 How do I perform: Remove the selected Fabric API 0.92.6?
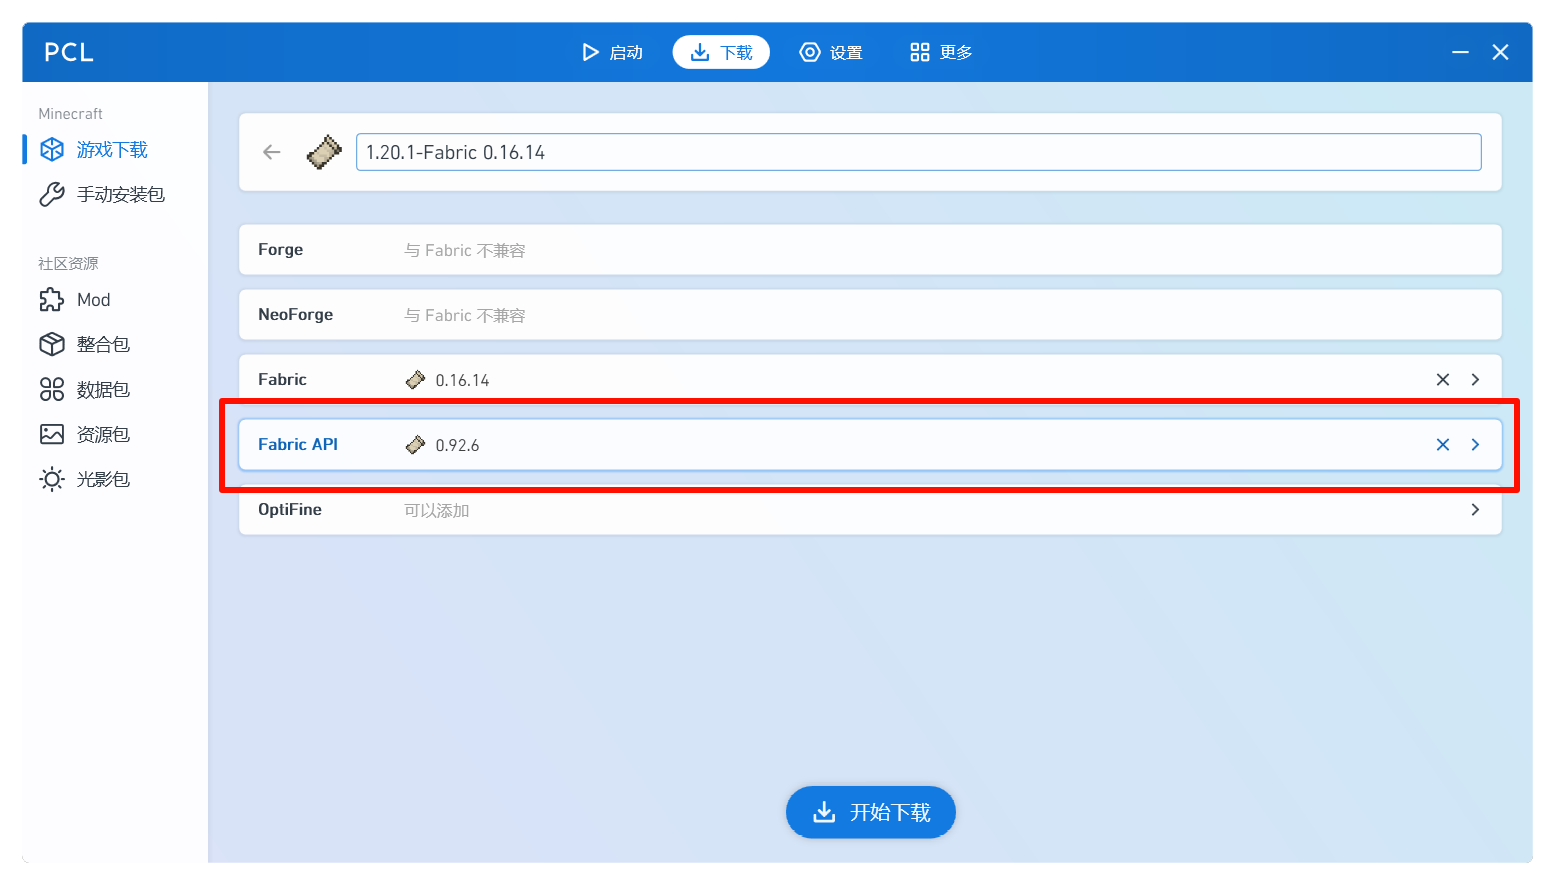coord(1443,445)
